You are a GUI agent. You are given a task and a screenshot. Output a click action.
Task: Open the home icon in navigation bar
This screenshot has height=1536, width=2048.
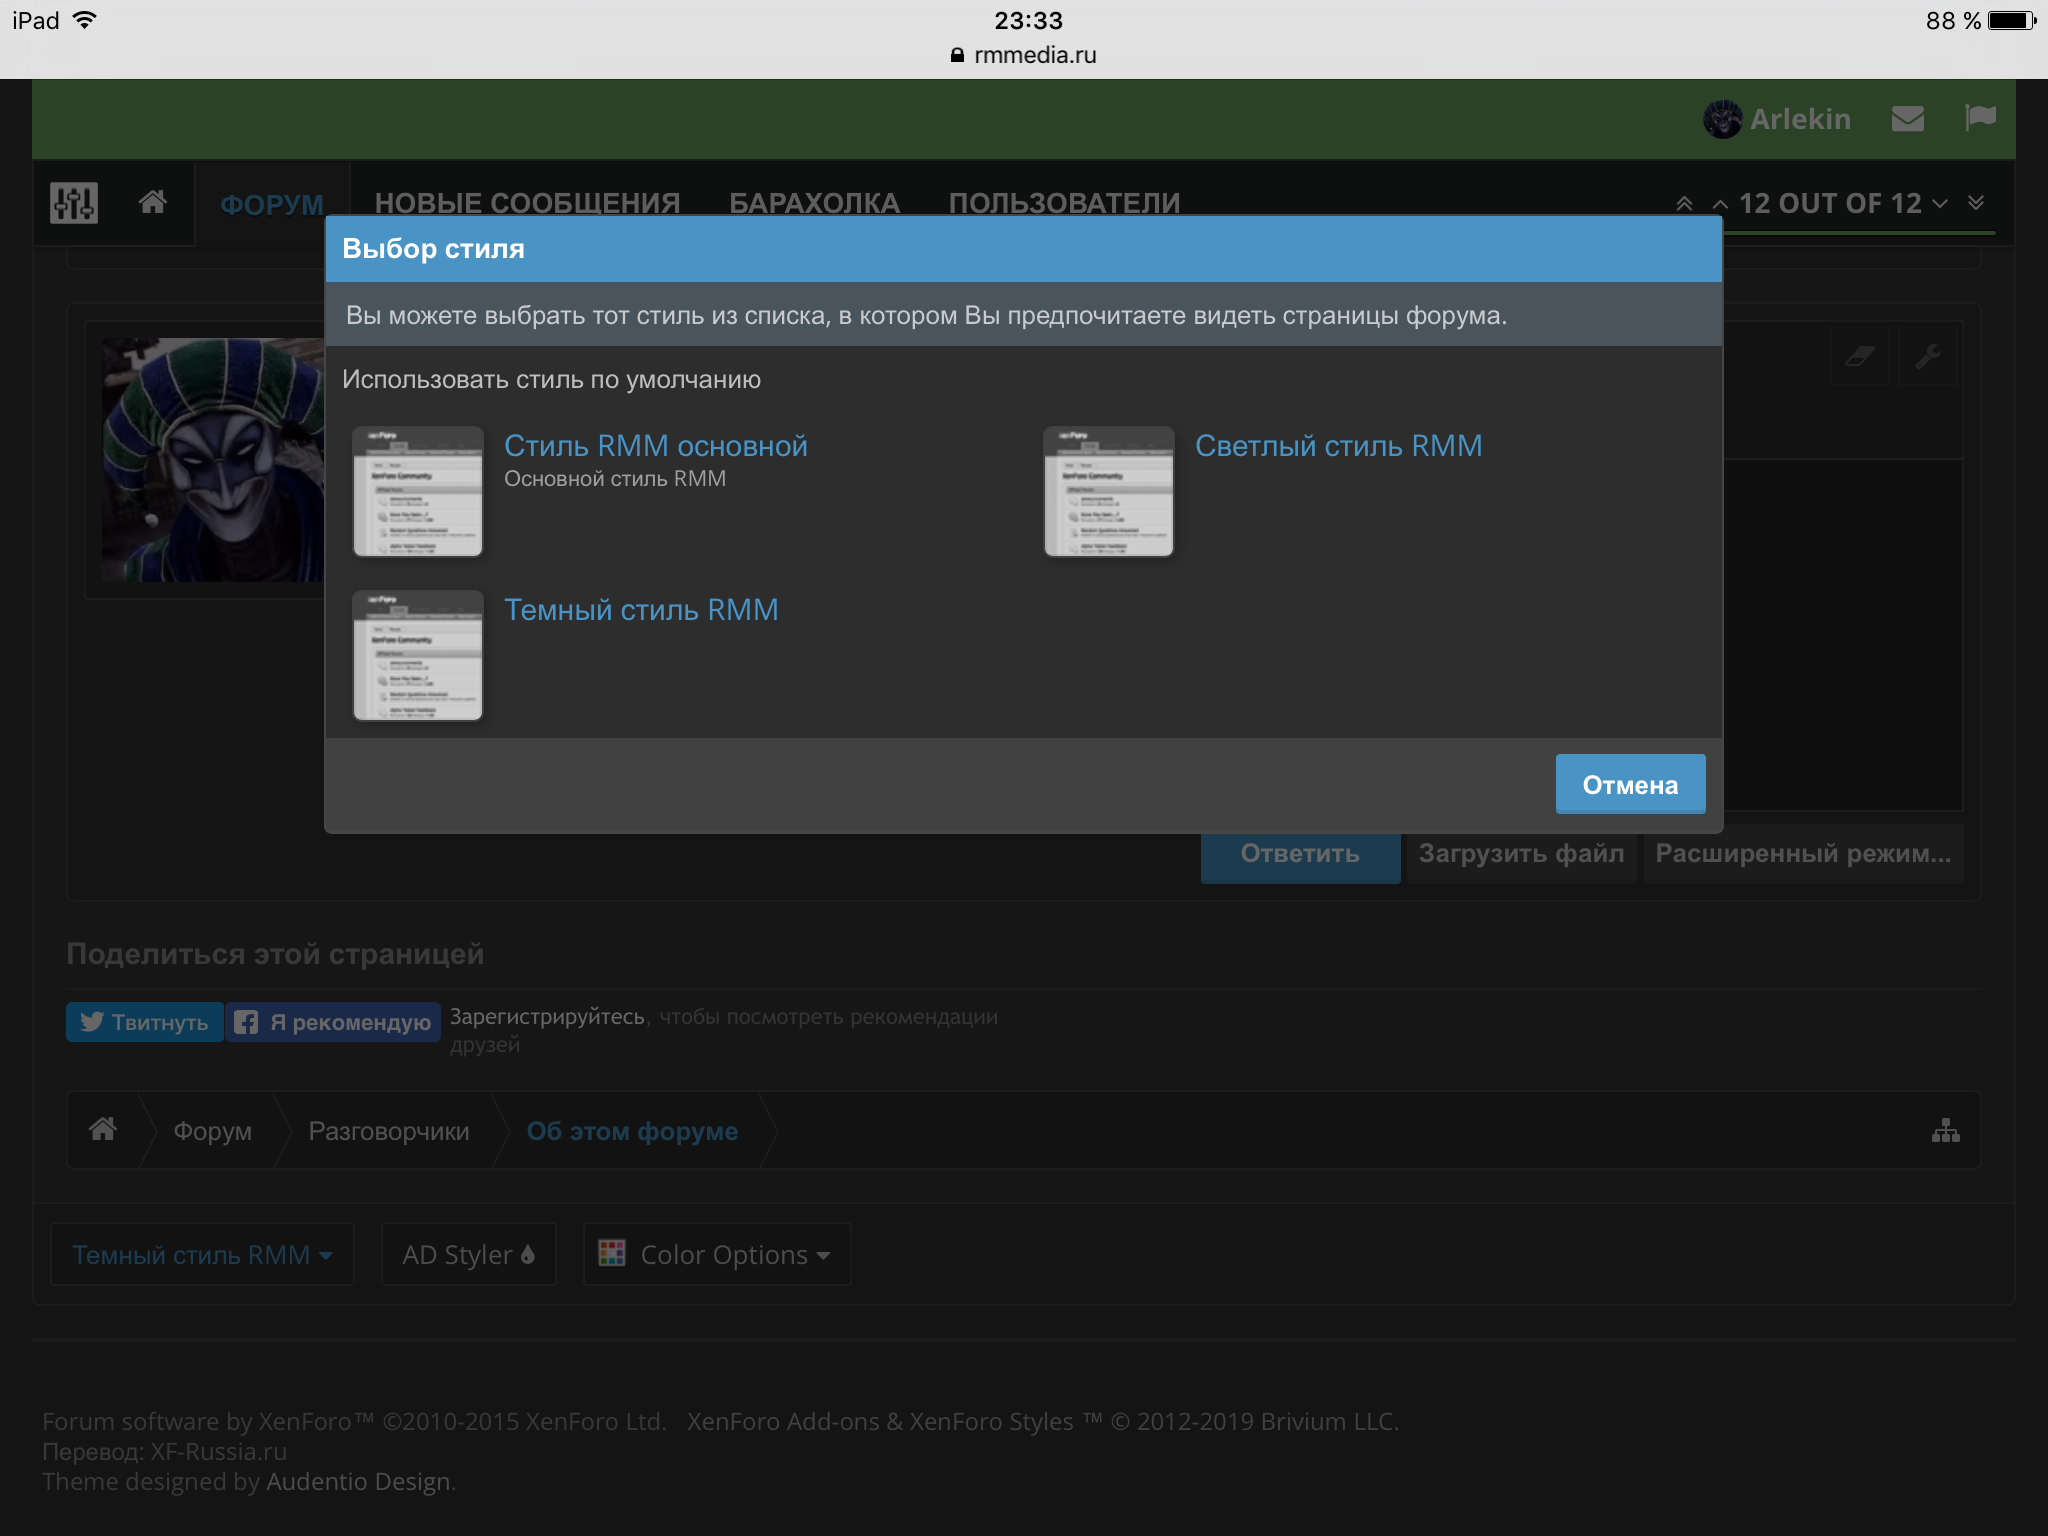(x=152, y=203)
